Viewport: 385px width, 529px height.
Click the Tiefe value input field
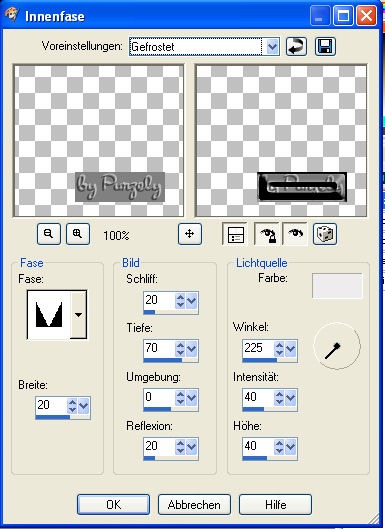coord(159,348)
